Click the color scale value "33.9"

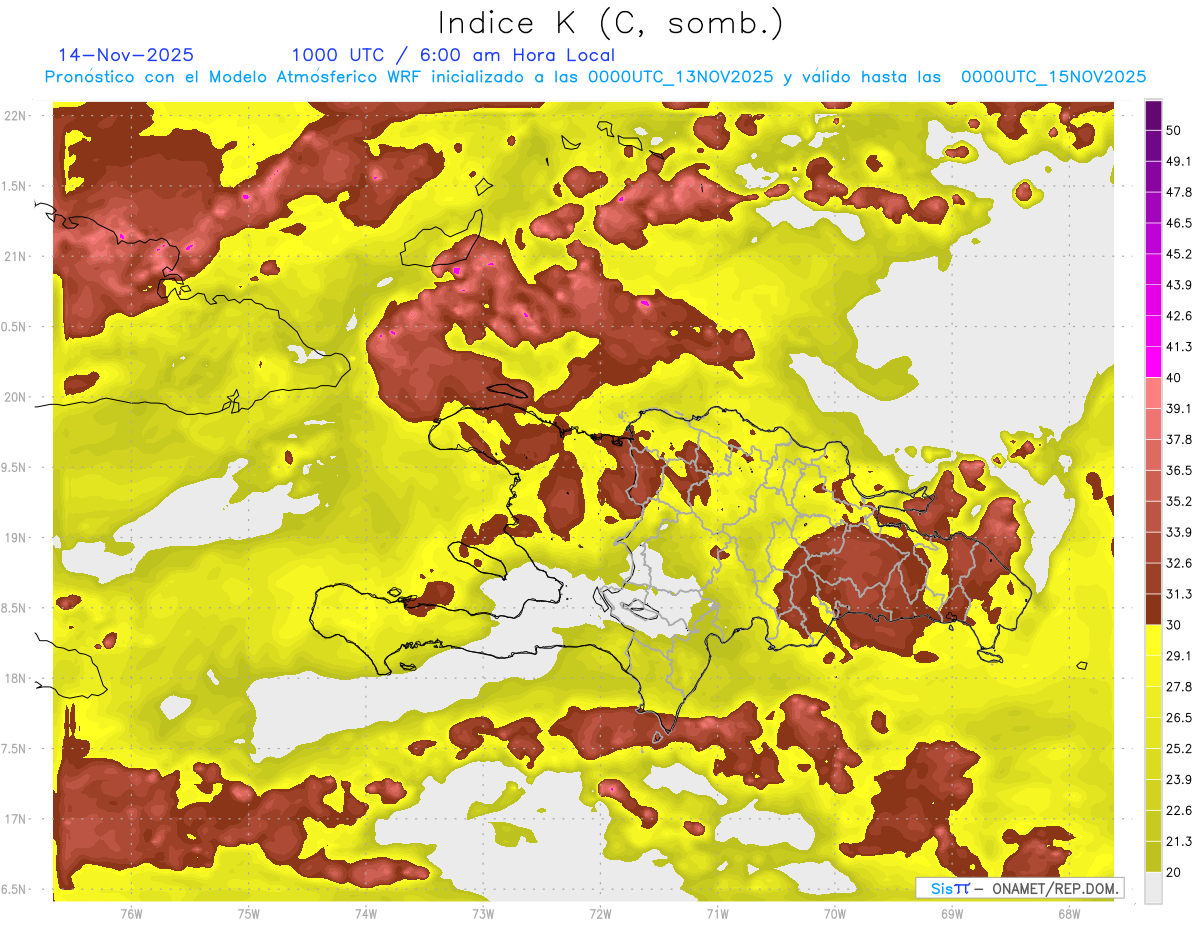click(x=1178, y=532)
